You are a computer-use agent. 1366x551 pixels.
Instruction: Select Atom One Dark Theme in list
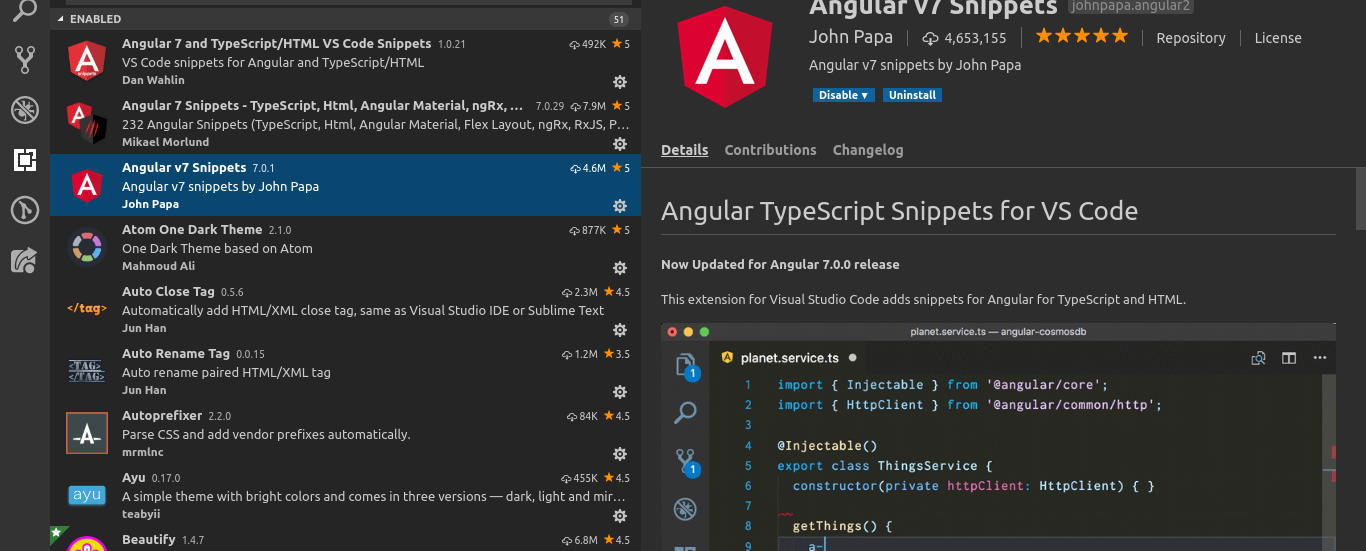tap(345, 247)
